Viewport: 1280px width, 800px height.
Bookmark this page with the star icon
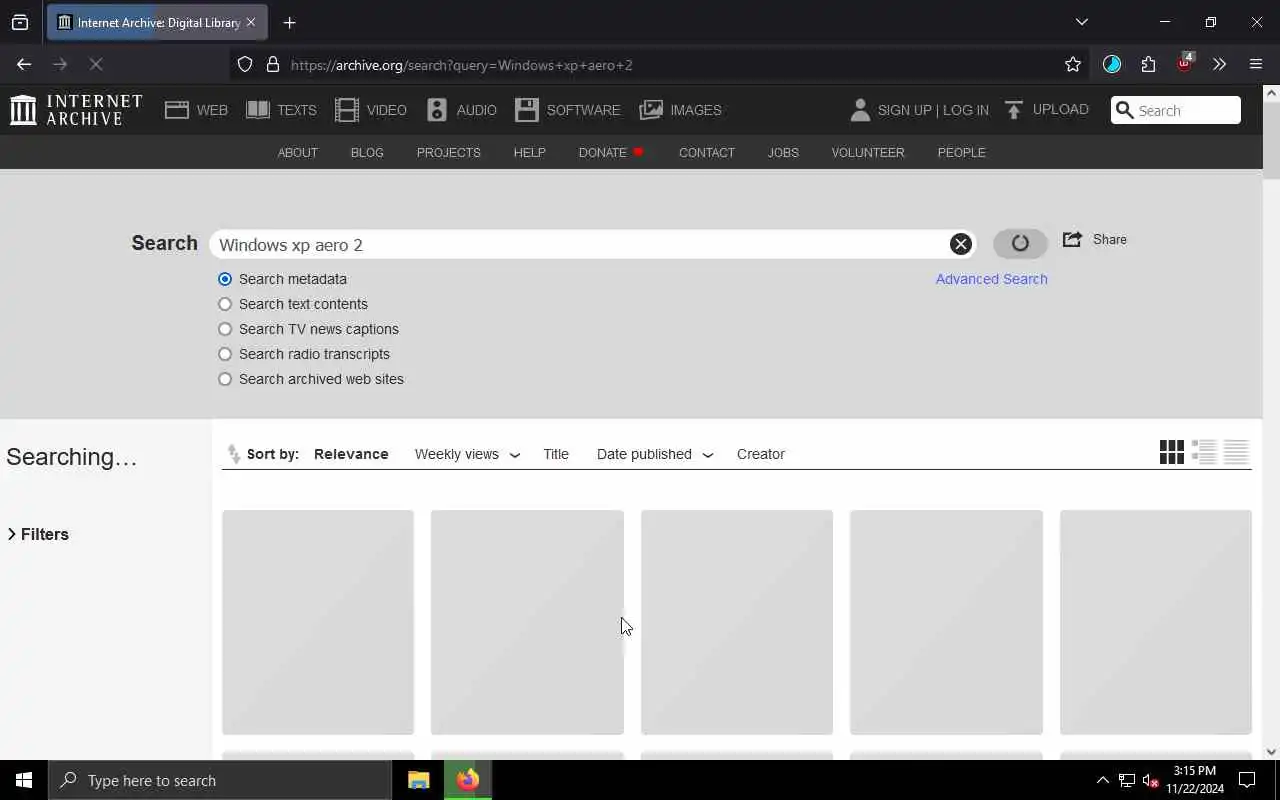coord(1073,64)
